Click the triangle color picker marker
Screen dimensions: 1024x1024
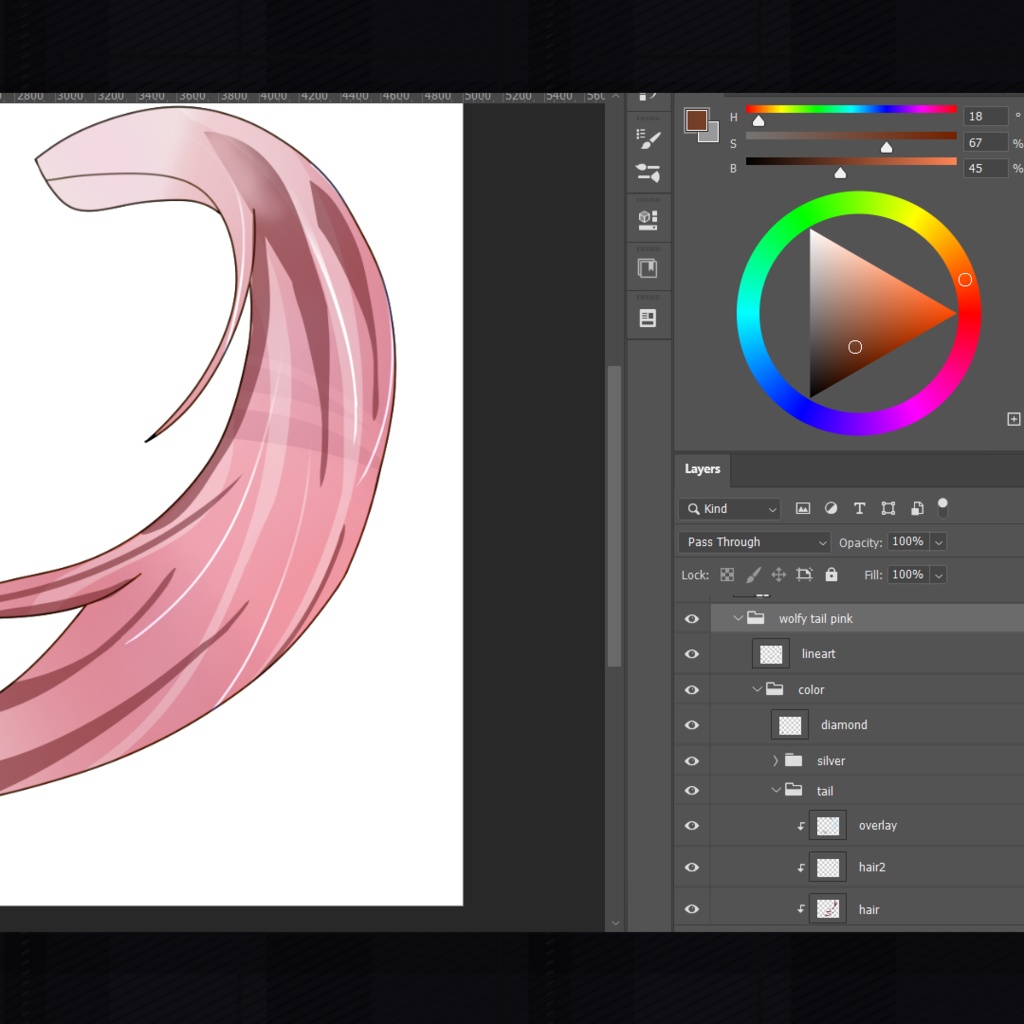coord(855,347)
